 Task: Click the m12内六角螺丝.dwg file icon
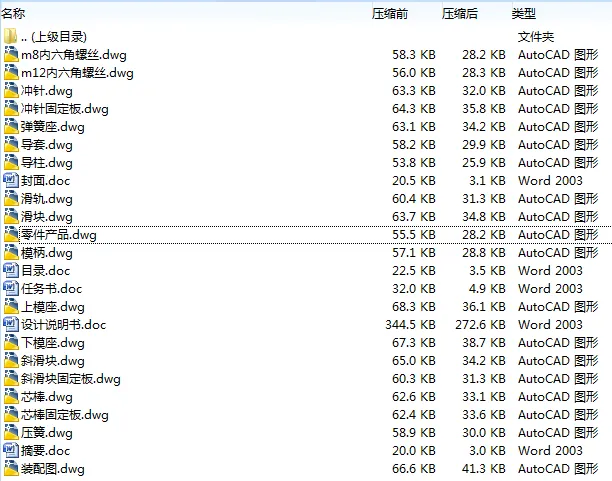11,72
